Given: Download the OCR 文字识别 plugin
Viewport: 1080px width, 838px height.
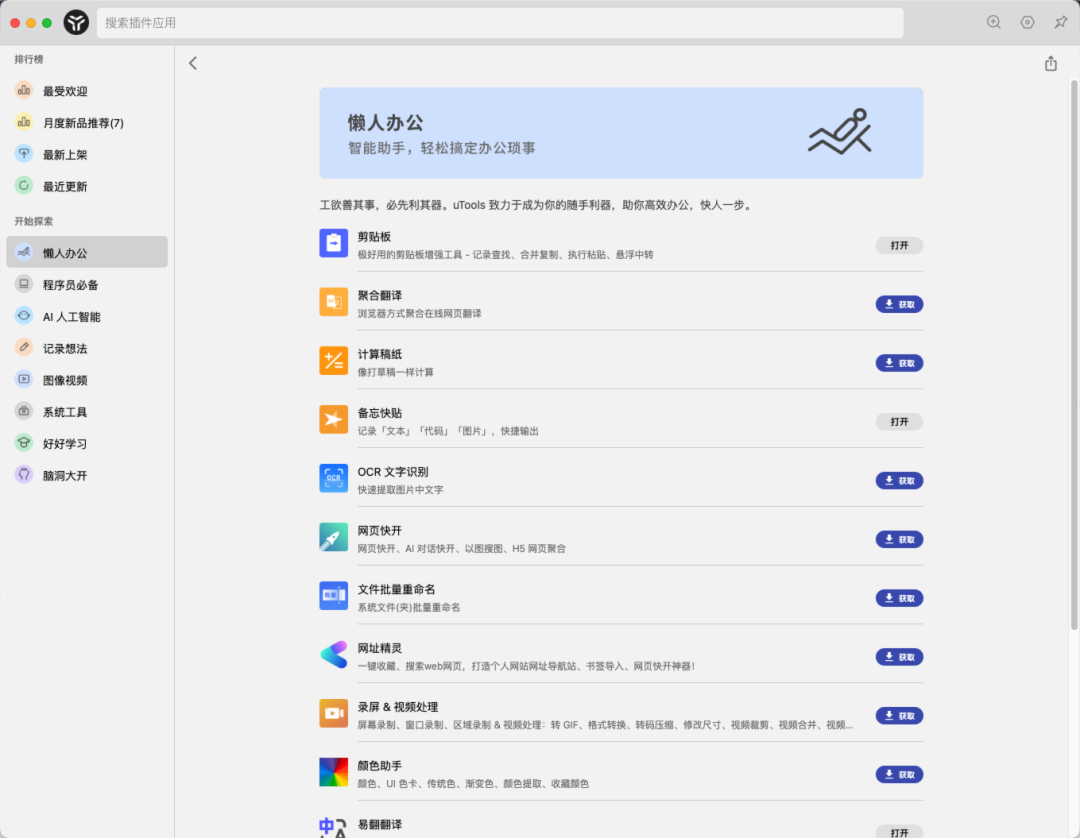Looking at the screenshot, I should coord(899,481).
